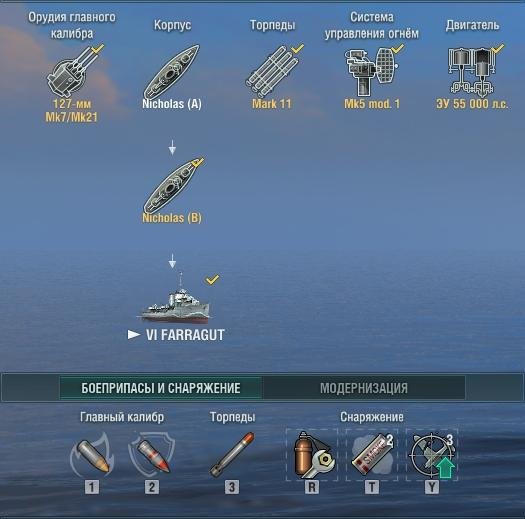This screenshot has width=525, height=519.
Task: Click the checkmark on Nicholas (B) hull
Action: (198, 162)
